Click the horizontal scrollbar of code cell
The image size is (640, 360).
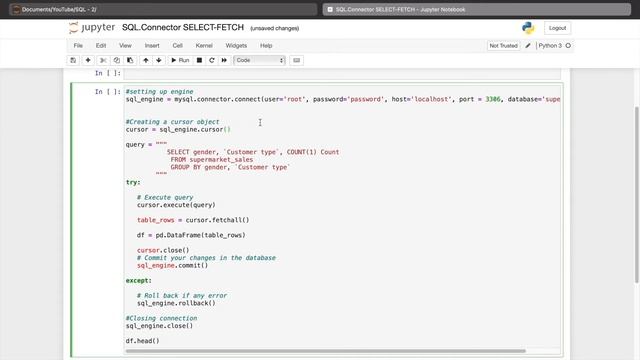325,351
